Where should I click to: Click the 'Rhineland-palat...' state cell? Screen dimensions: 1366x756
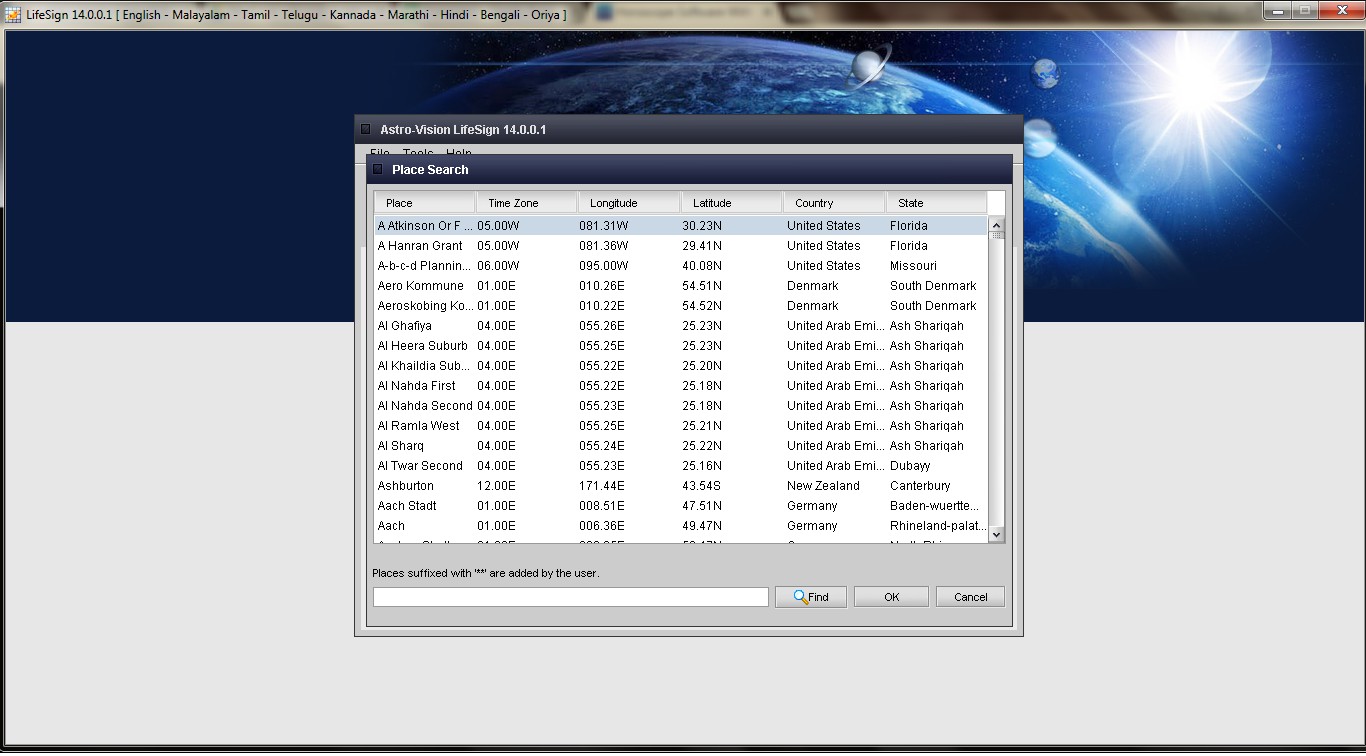point(938,526)
